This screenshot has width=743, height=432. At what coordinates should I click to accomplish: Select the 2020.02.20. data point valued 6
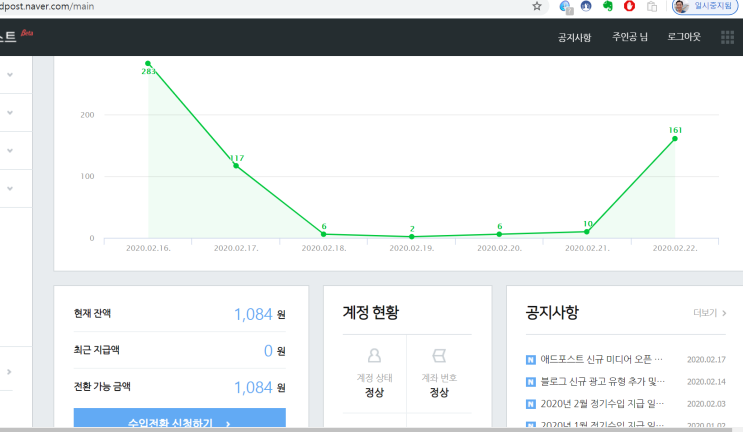pyautogui.click(x=499, y=234)
